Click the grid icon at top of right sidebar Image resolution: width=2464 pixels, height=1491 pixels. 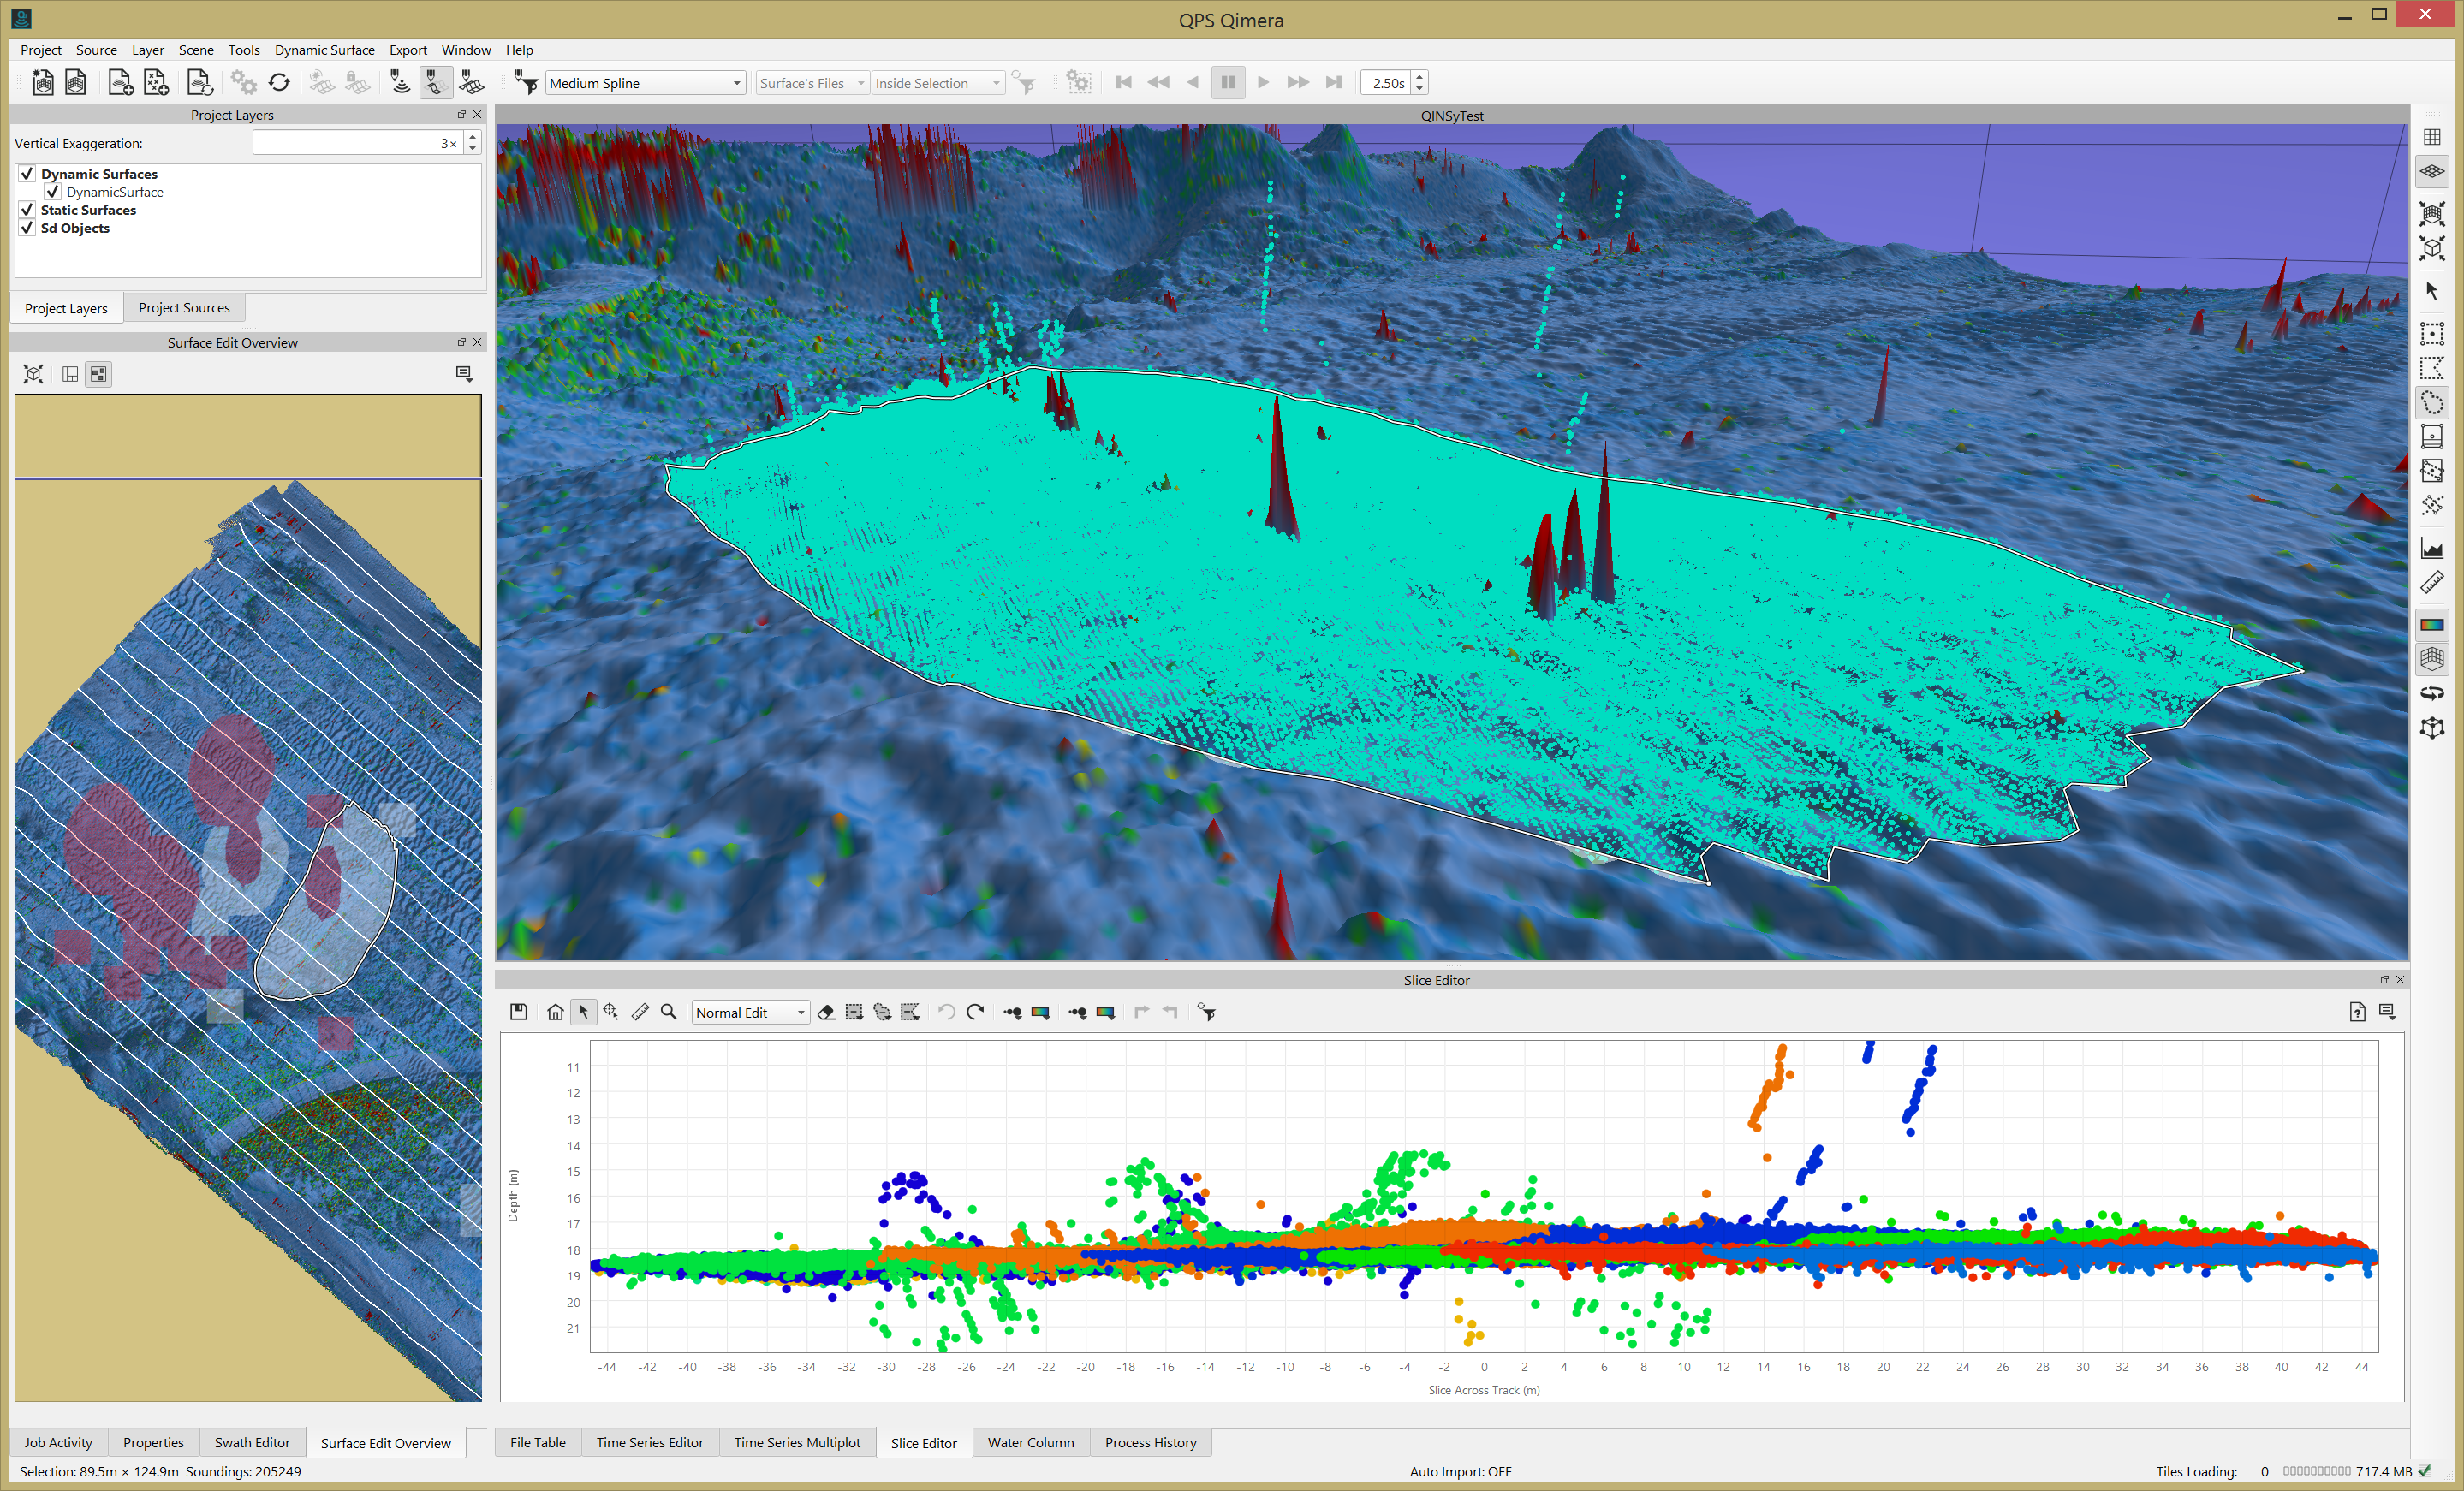coord(2432,137)
